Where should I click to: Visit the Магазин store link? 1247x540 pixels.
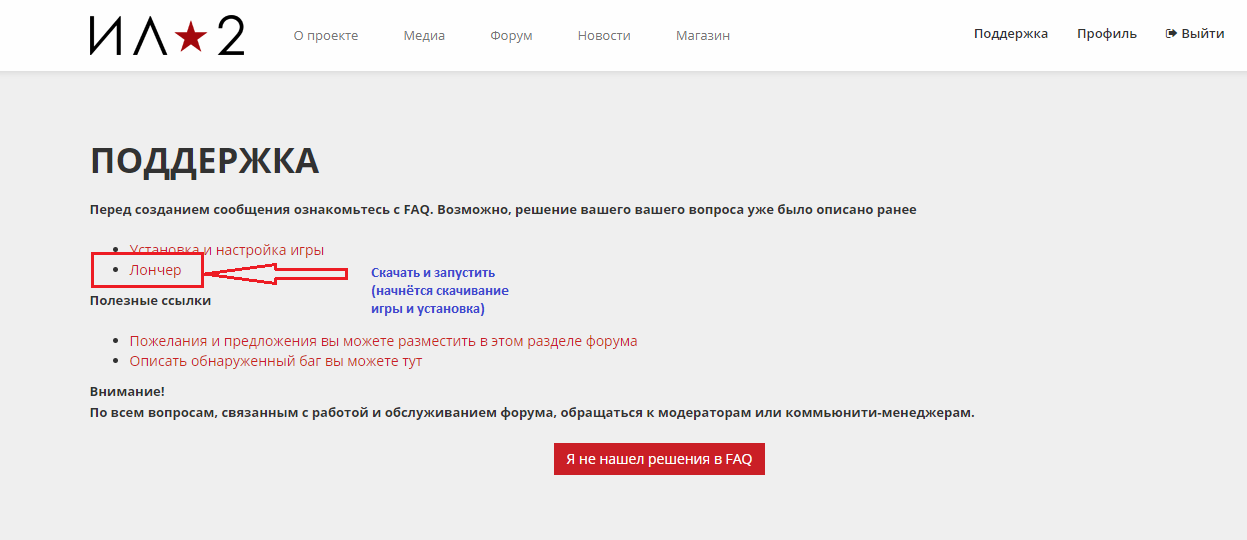pyautogui.click(x=703, y=36)
